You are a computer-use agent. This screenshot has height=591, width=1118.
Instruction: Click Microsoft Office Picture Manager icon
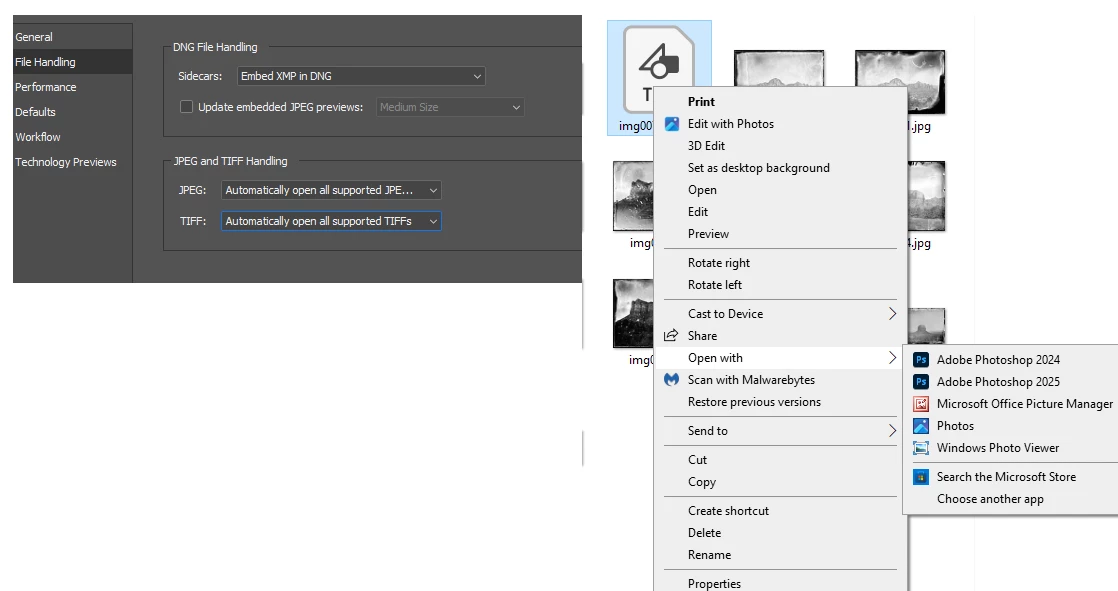(921, 404)
